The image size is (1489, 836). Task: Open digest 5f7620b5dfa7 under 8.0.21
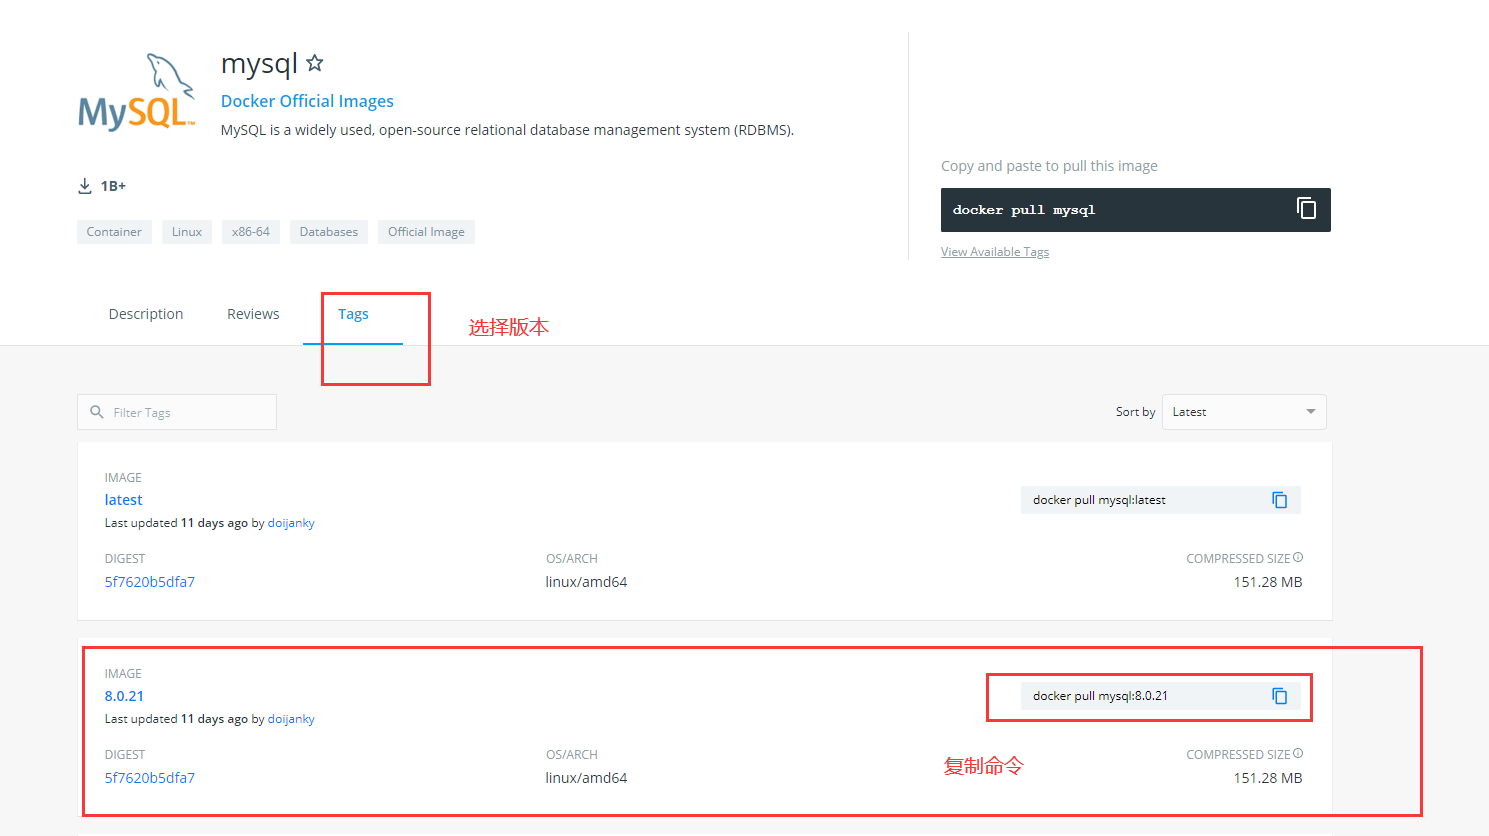click(x=150, y=778)
